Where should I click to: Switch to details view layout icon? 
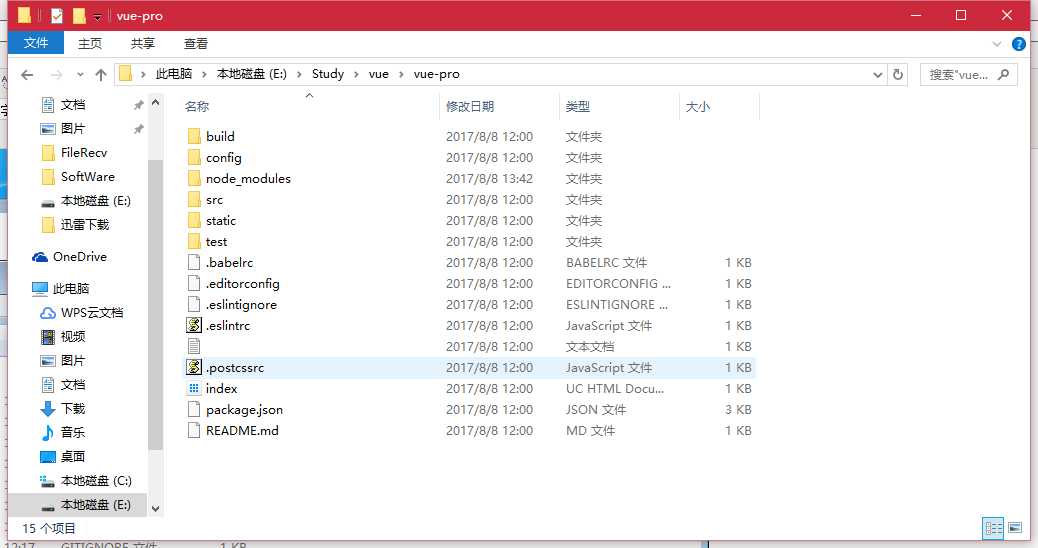[x=994, y=527]
